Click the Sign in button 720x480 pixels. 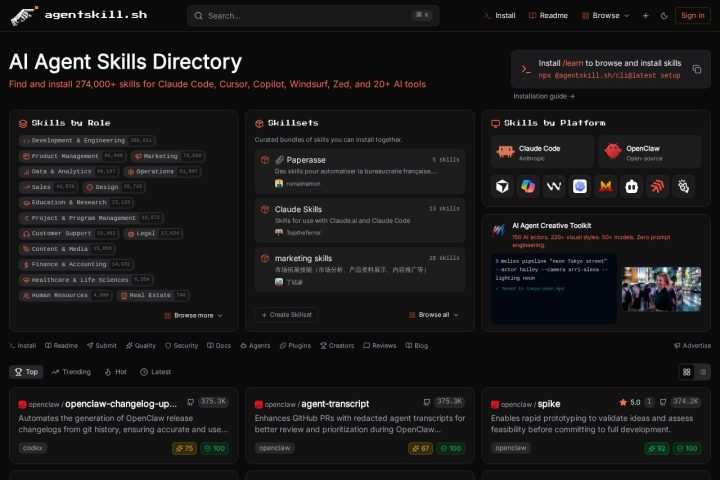click(692, 16)
